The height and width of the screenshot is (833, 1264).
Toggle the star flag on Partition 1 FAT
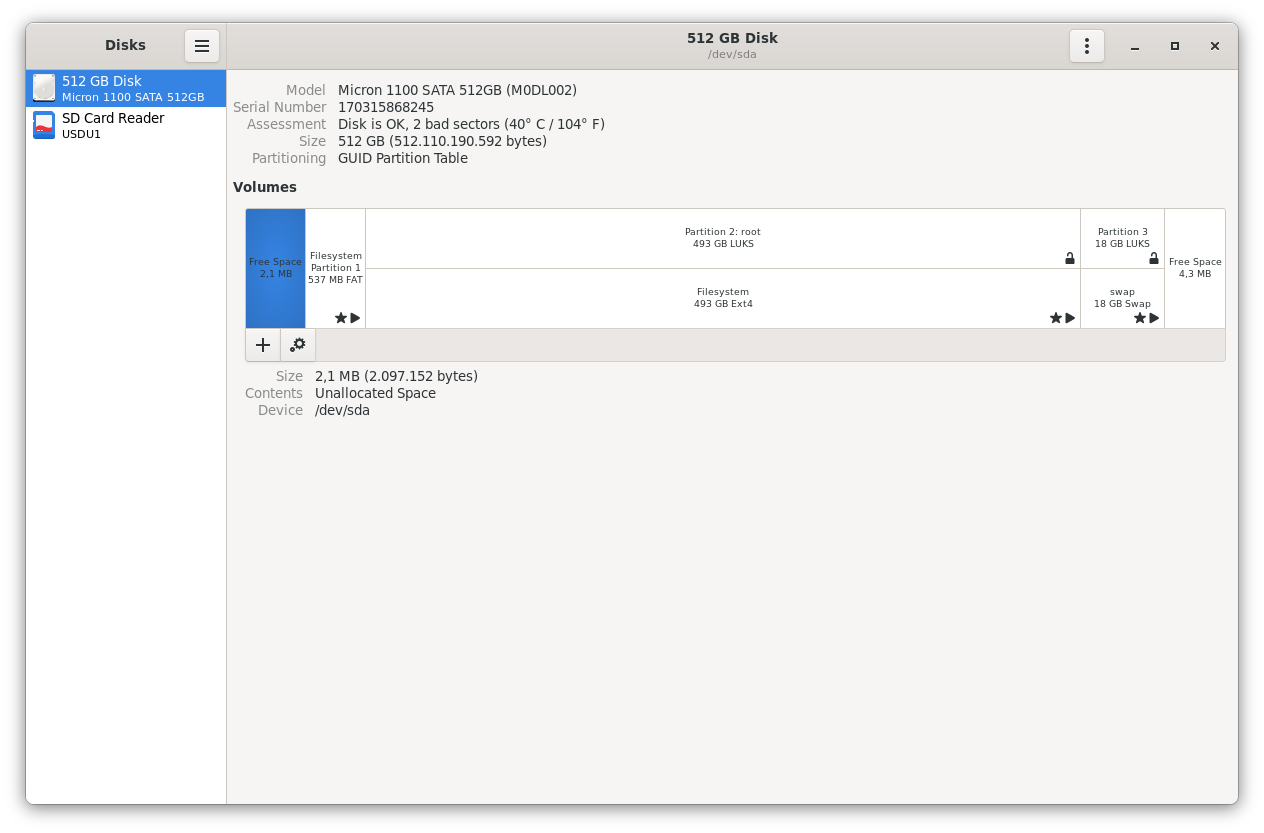click(x=340, y=318)
